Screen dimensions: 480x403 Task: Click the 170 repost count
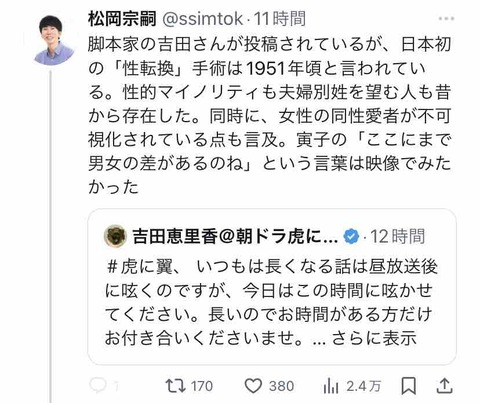[202, 386]
